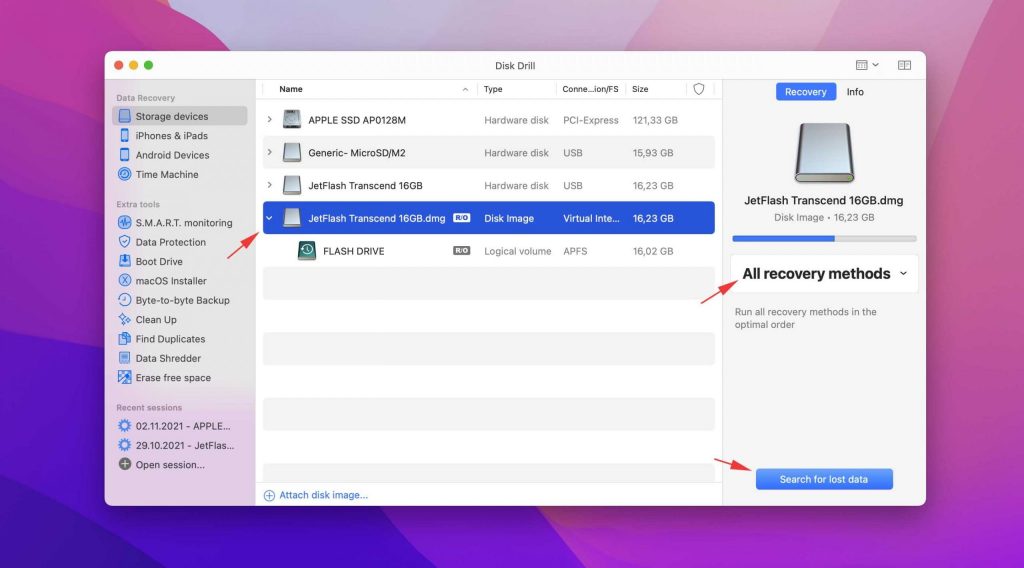Sort by Name column header
This screenshot has width=1024, height=568.
[291, 89]
